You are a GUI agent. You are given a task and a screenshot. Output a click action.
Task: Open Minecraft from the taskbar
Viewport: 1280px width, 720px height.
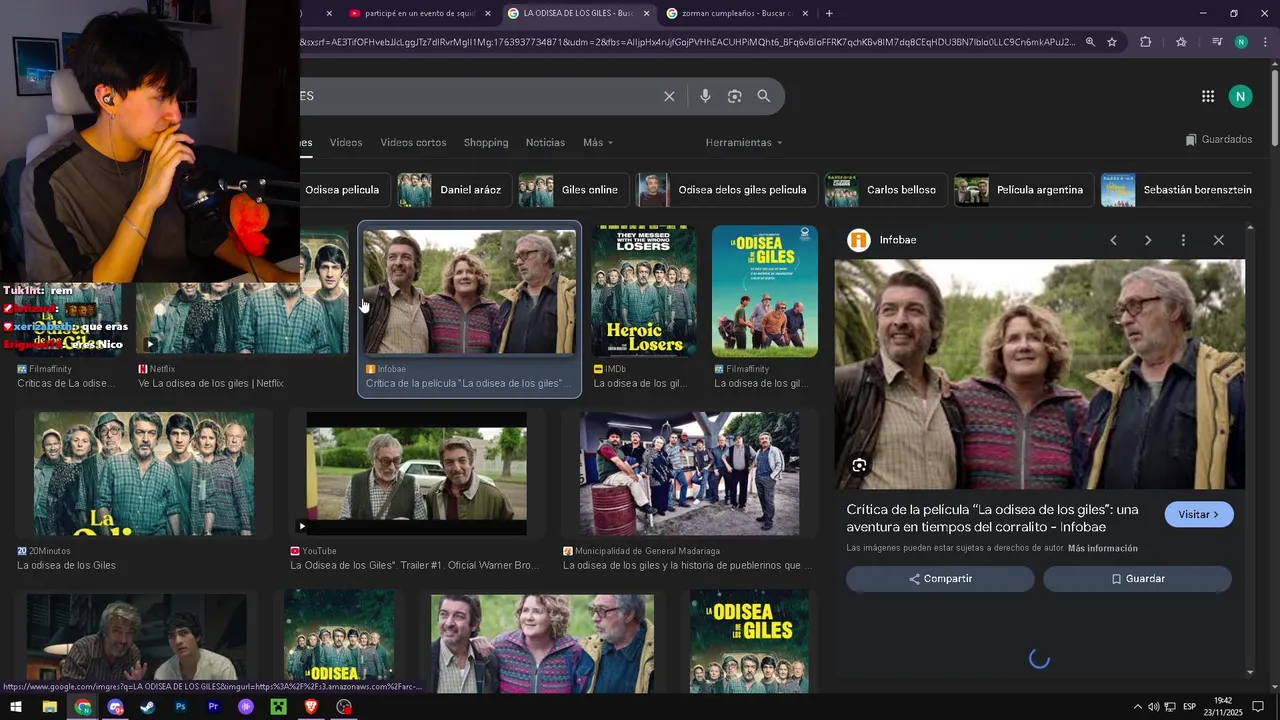[x=278, y=707]
